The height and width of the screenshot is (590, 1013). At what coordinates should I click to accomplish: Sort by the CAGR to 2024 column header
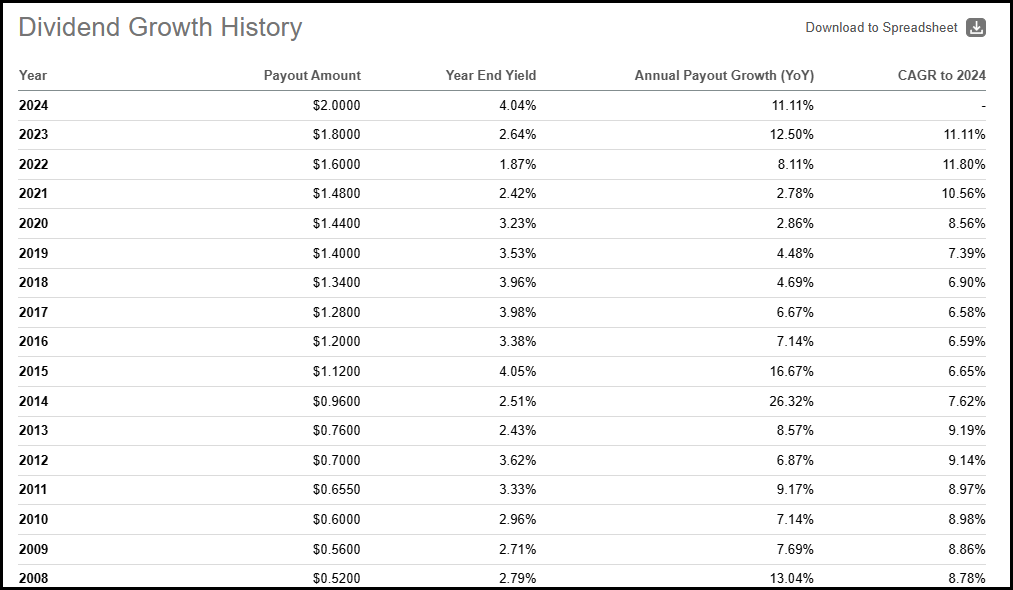[x=941, y=75]
